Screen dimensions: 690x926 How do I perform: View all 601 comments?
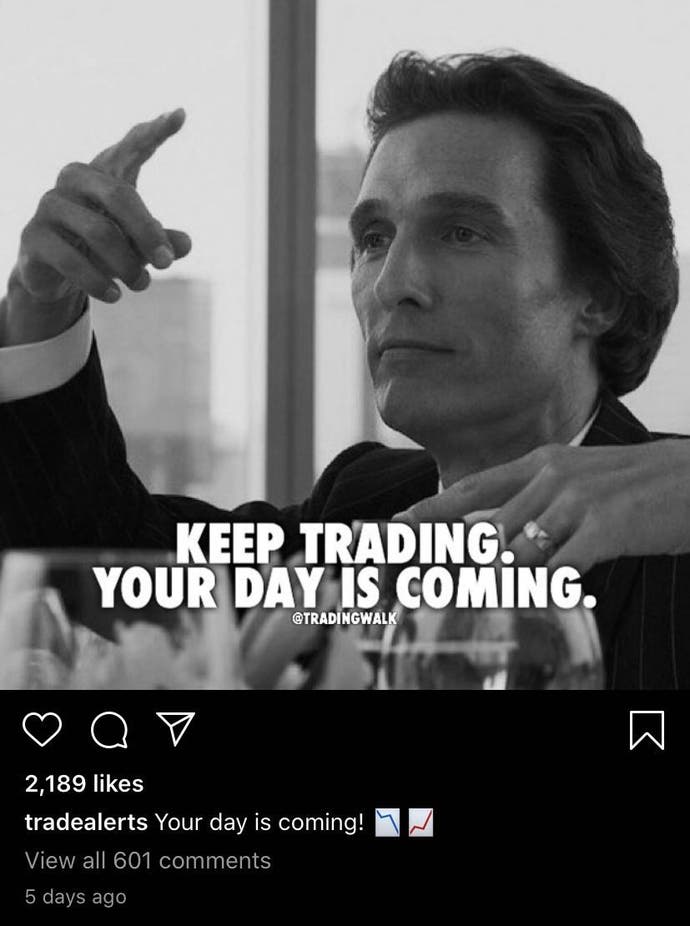click(x=148, y=860)
